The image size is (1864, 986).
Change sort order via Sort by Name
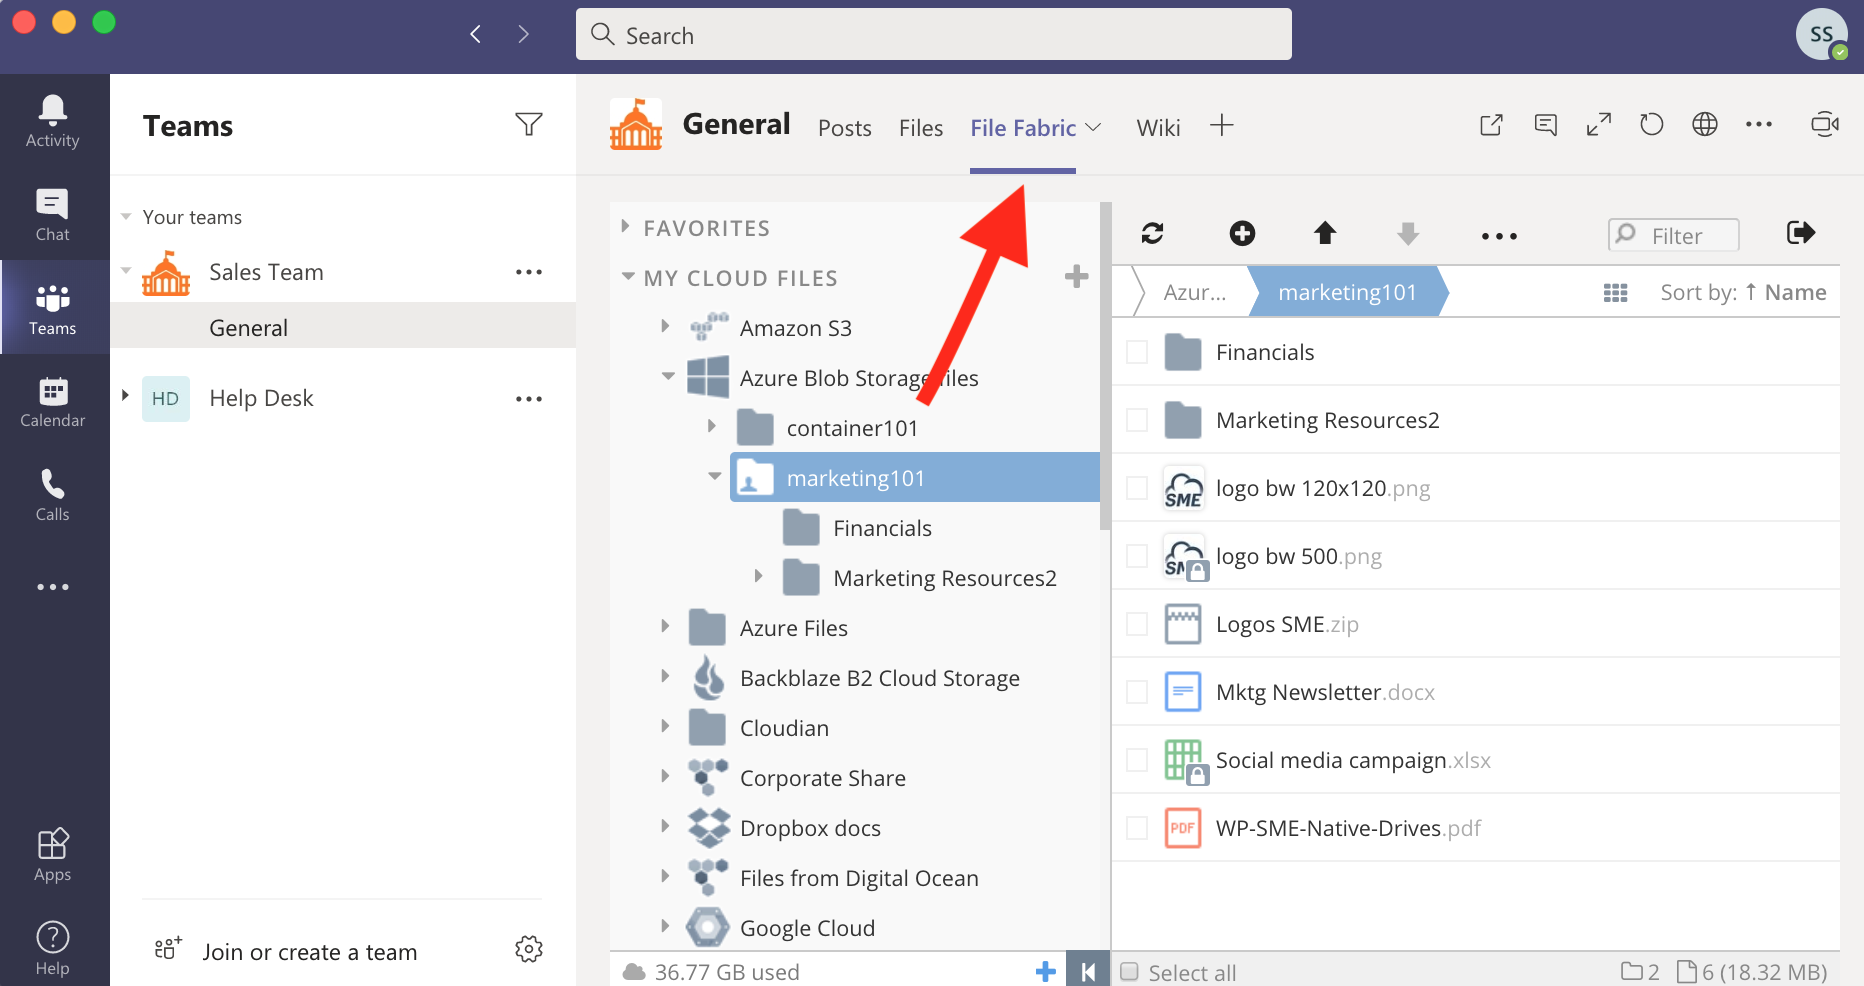coord(1742,292)
